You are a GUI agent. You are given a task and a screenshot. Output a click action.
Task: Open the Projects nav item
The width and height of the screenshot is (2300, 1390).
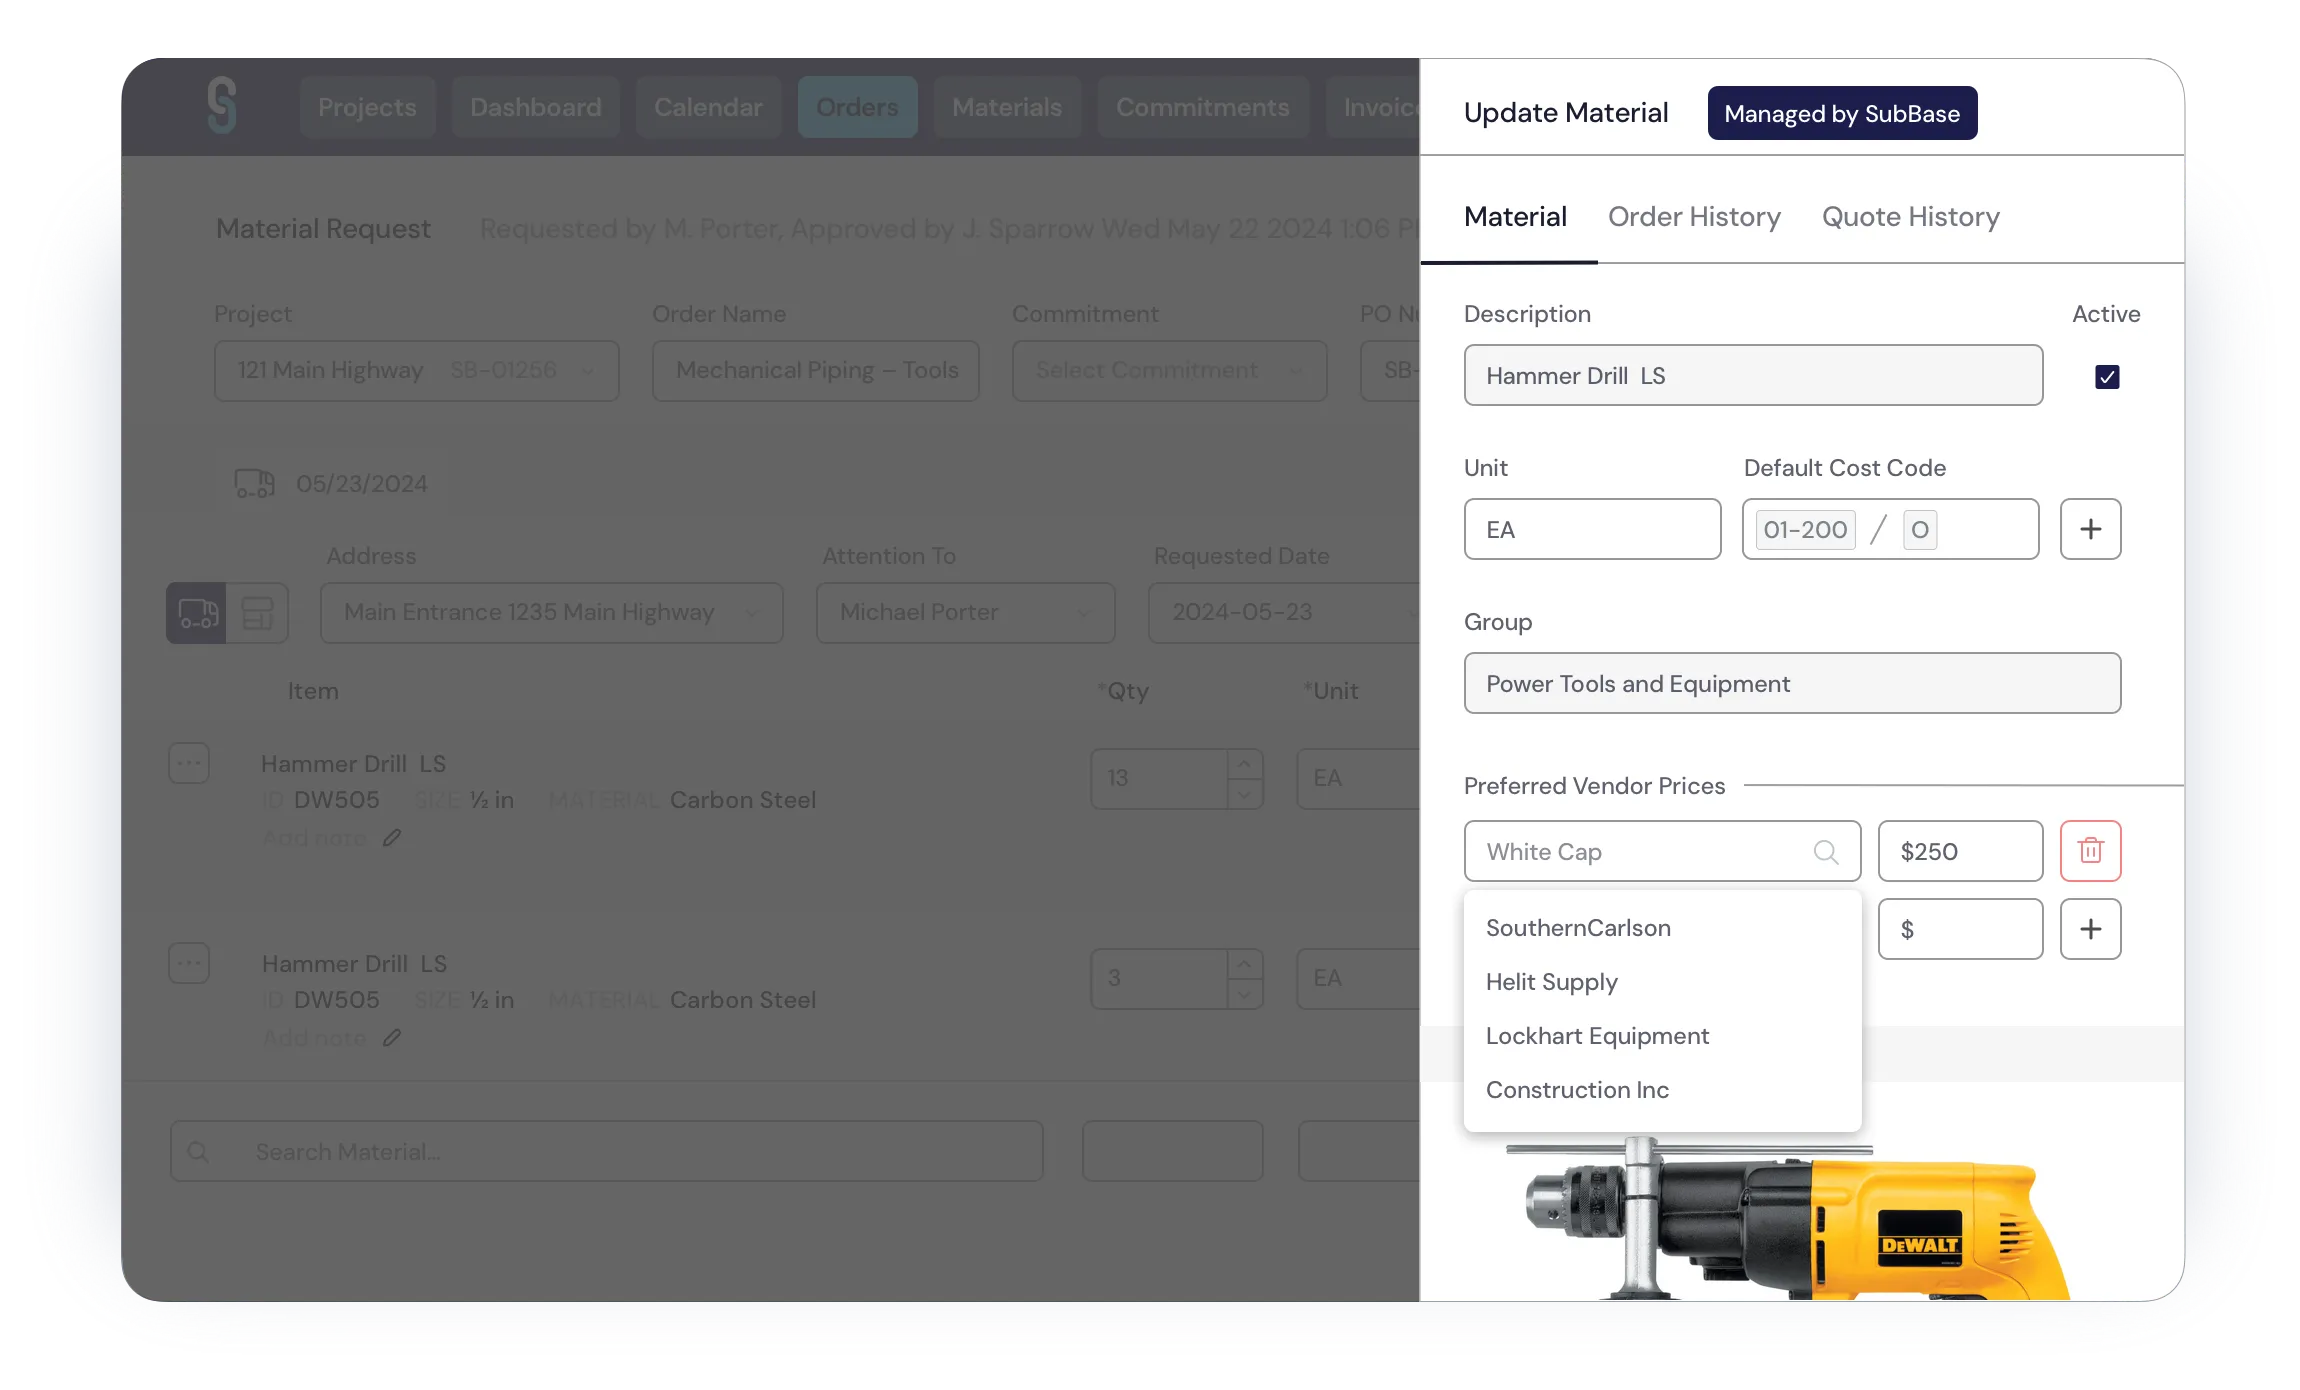[367, 107]
